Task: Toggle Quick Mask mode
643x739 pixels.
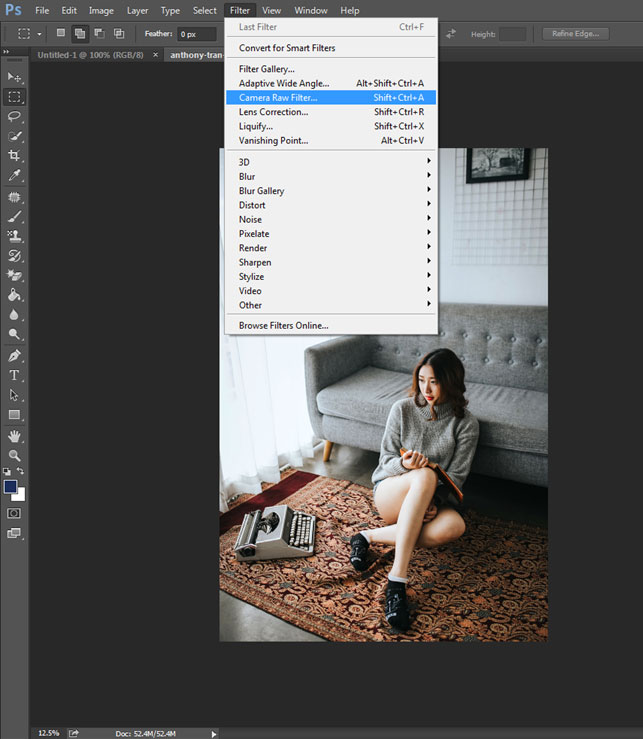Action: click(14, 513)
